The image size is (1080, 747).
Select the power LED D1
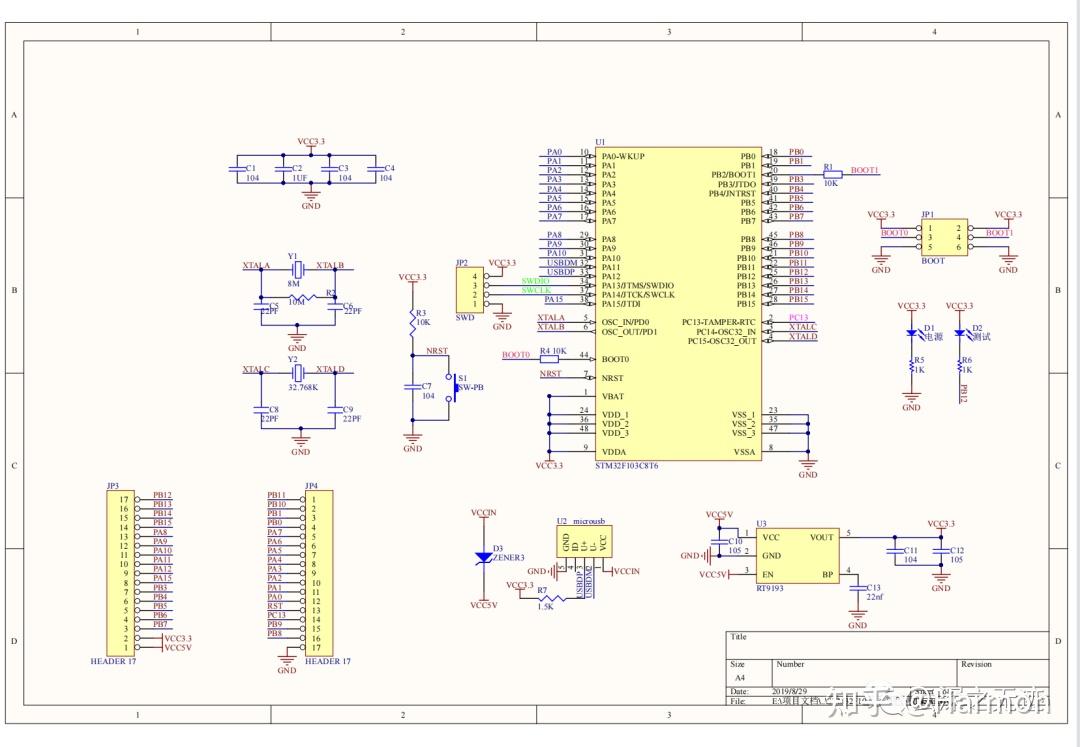tap(913, 333)
